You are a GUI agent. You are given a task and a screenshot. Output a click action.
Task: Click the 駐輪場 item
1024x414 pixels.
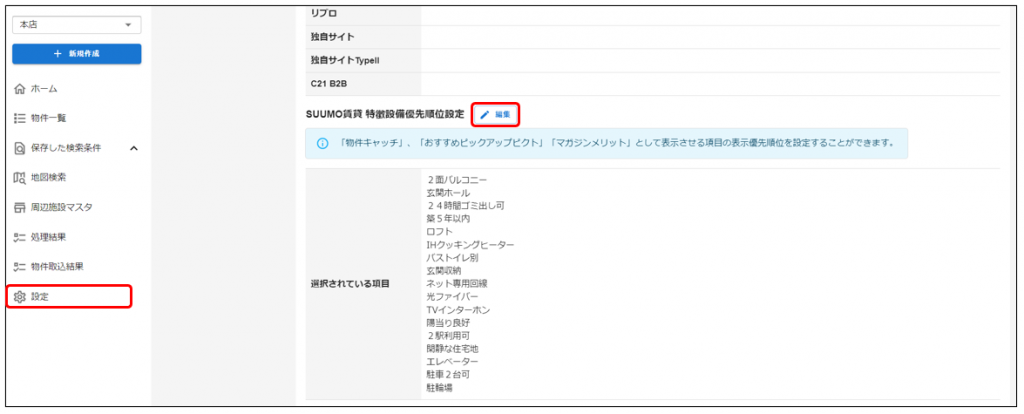(x=439, y=388)
